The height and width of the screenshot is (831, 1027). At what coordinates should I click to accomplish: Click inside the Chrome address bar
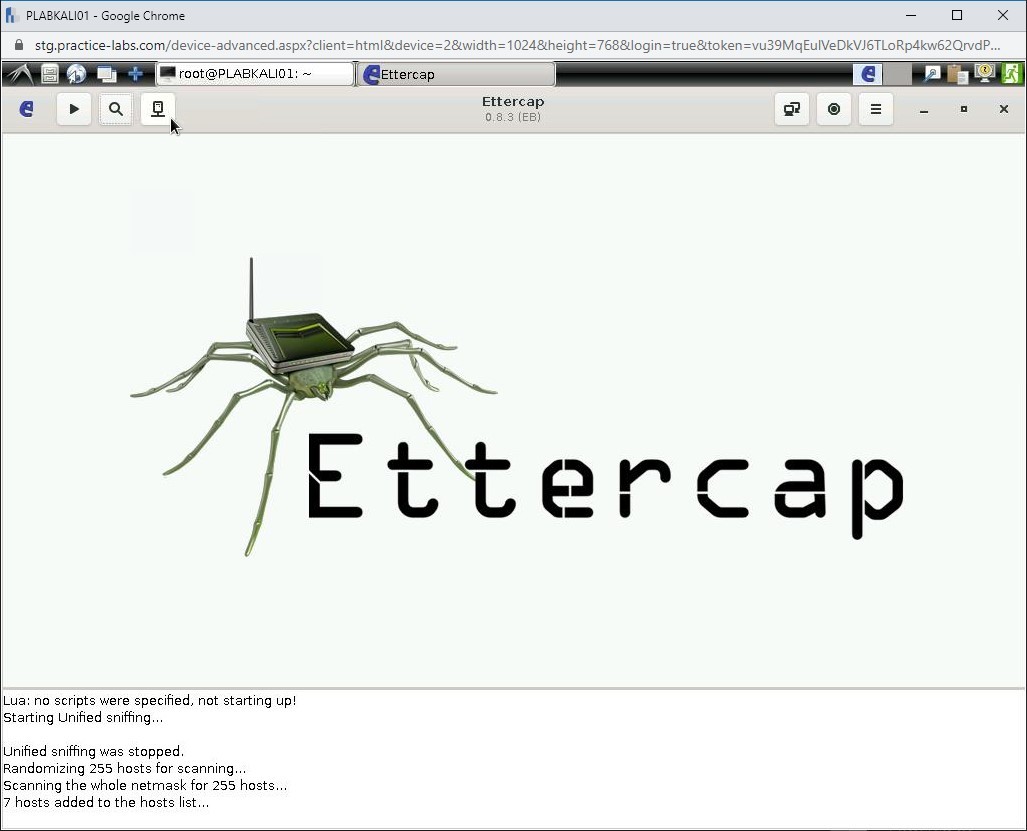point(400,45)
